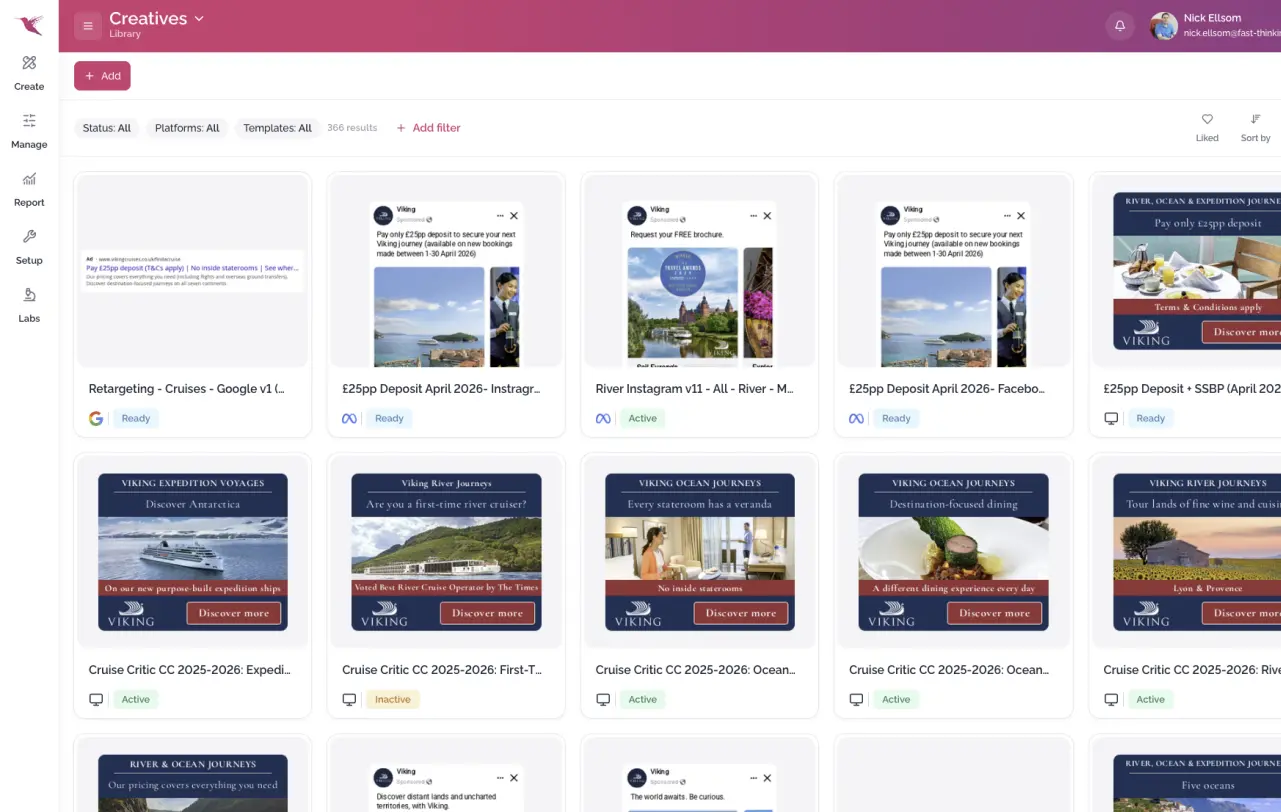Open the Sort by control
Viewport: 1281px width, 812px height.
pos(1255,127)
